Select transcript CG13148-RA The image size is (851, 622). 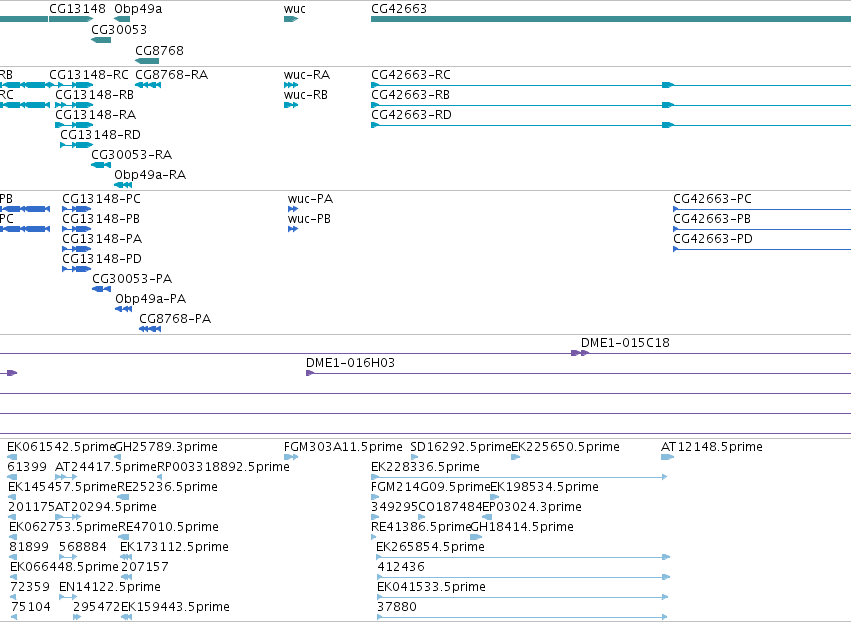tap(96, 115)
